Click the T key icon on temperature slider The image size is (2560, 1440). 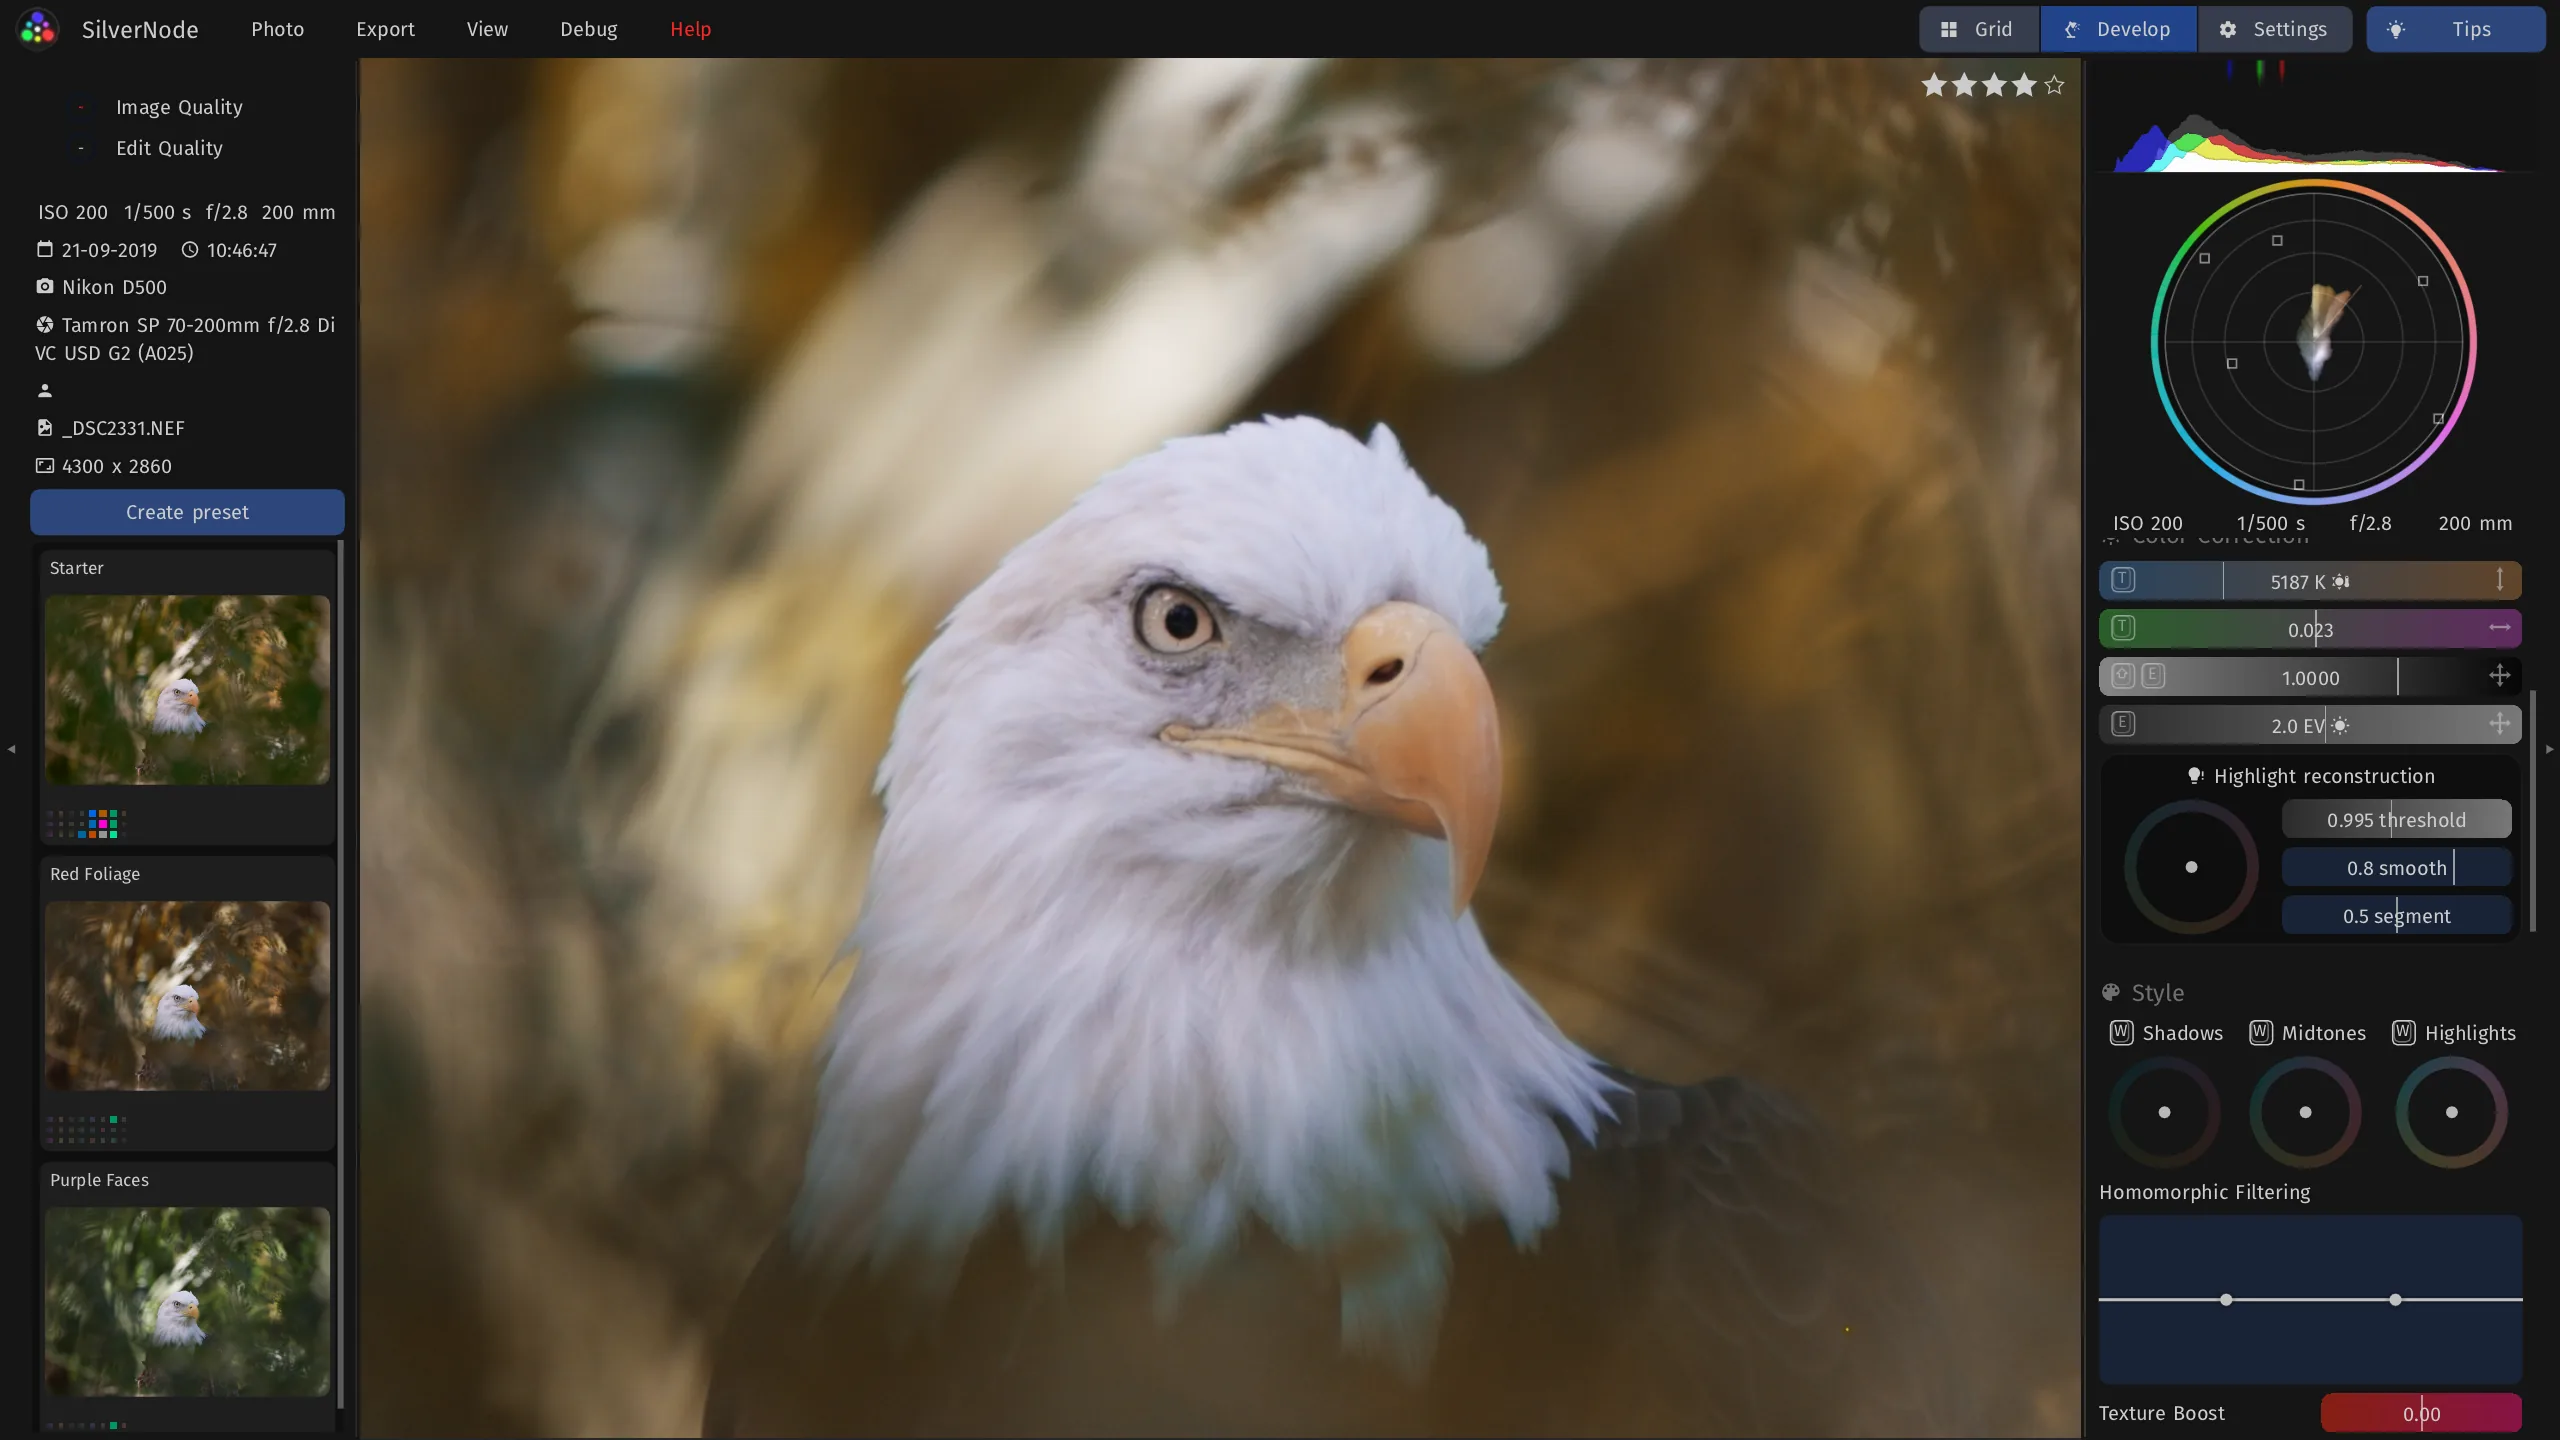pyautogui.click(x=2123, y=580)
